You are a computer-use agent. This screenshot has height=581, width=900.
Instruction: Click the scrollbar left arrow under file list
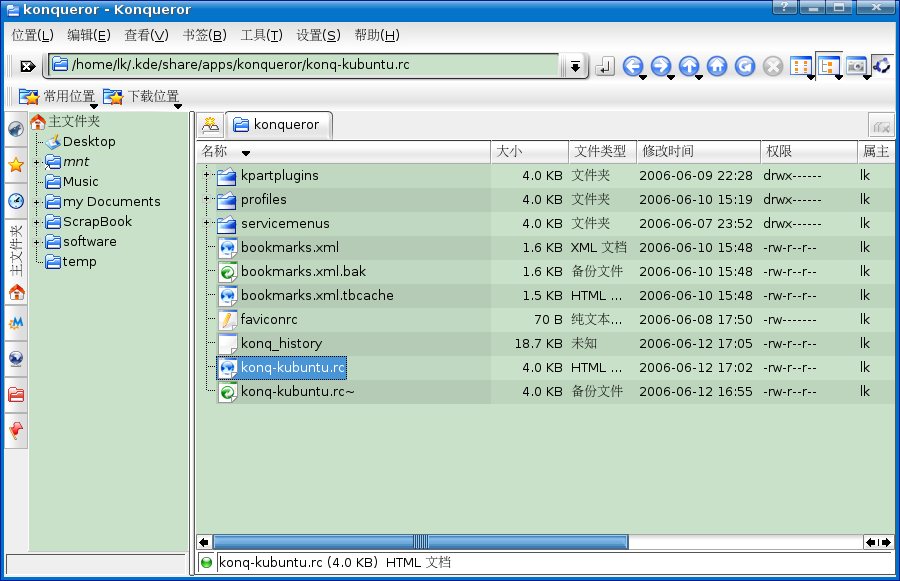[204, 542]
